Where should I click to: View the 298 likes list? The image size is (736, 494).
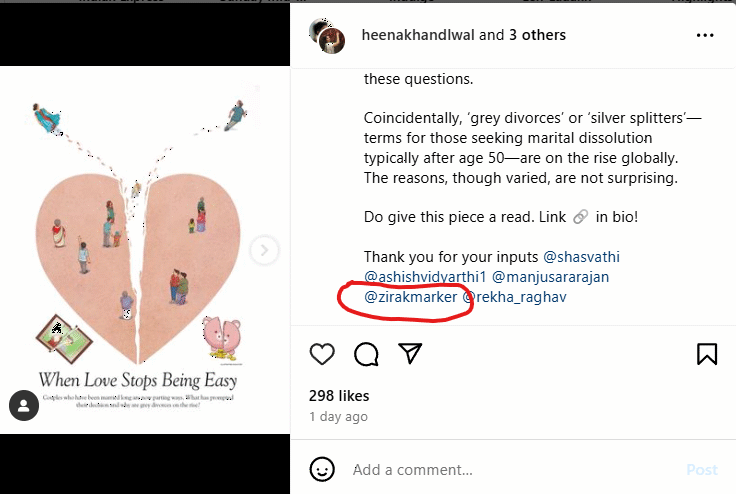pos(339,396)
